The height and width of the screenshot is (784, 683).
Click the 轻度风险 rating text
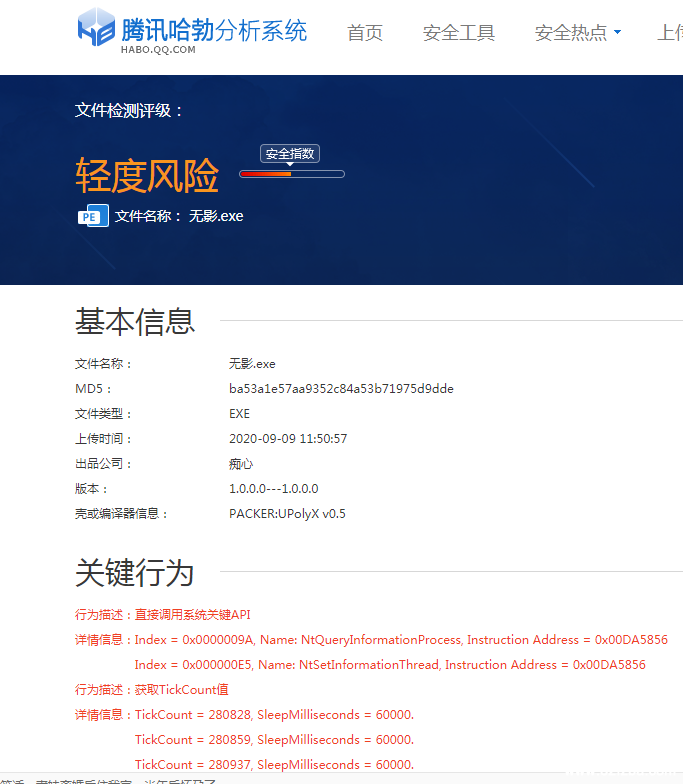point(147,177)
